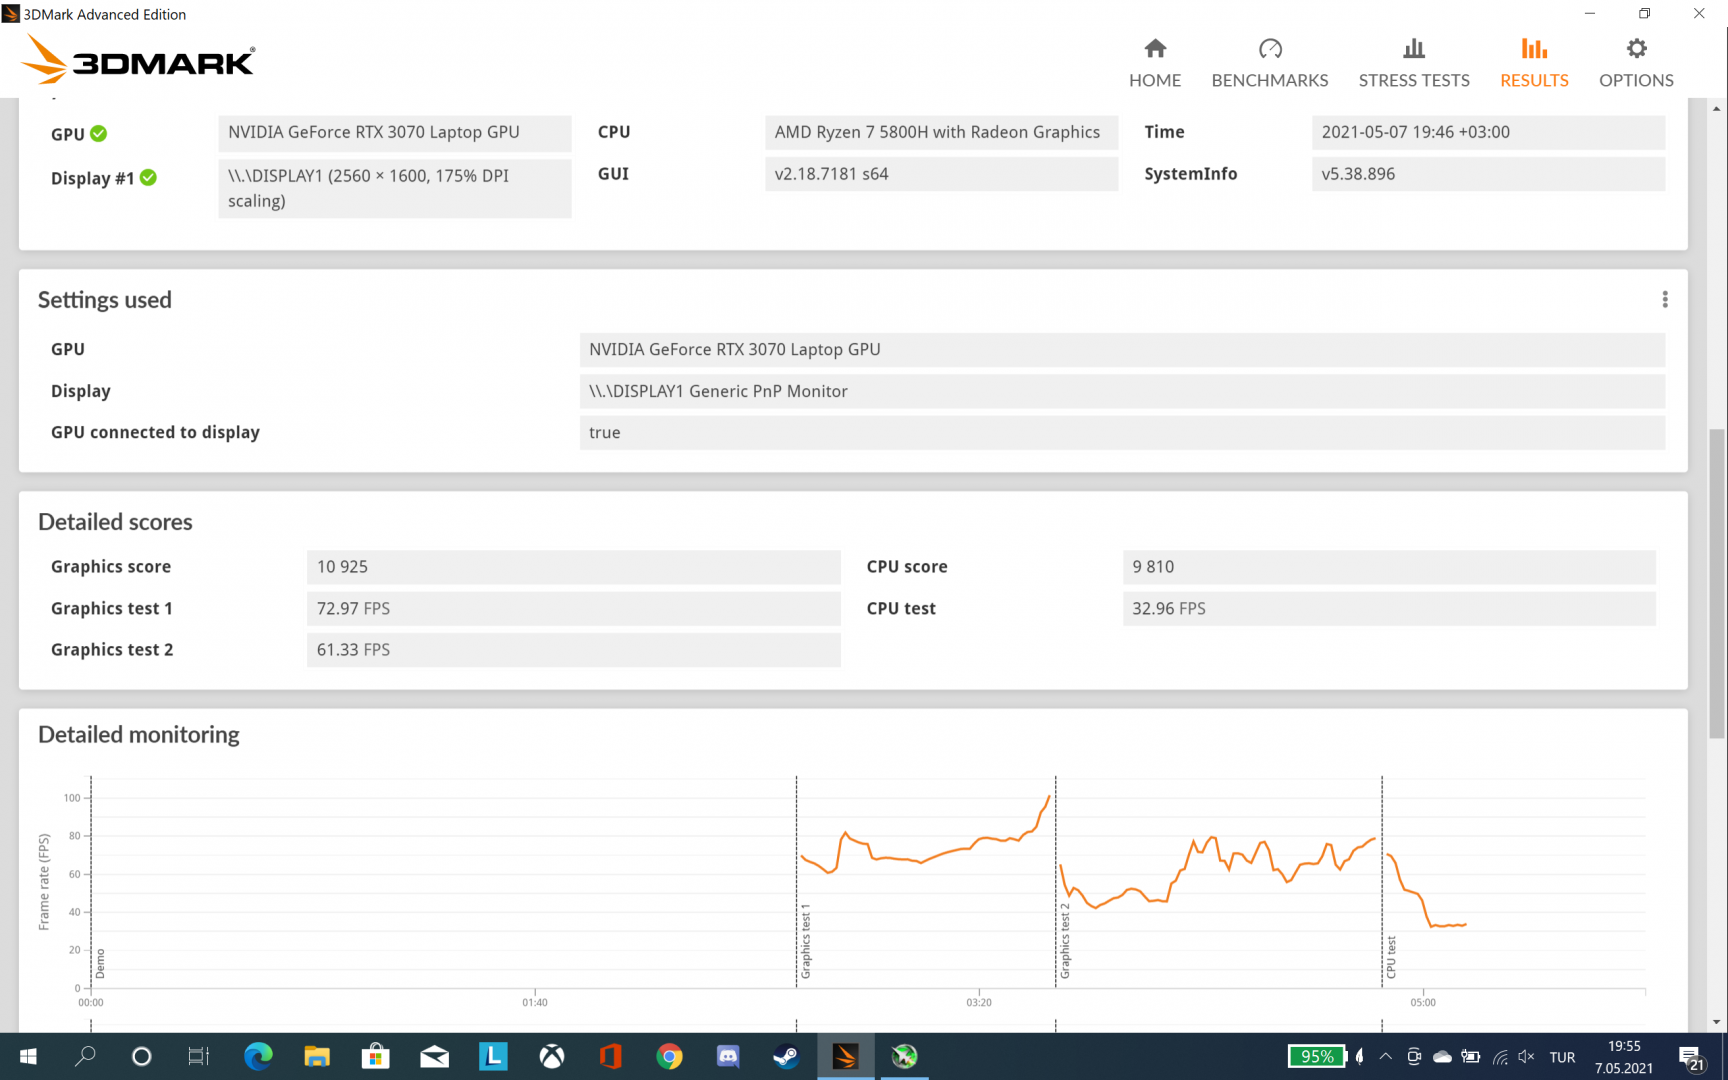This screenshot has height=1080, width=1728.
Task: Click the muted volume tray icon
Action: pyautogui.click(x=1526, y=1056)
